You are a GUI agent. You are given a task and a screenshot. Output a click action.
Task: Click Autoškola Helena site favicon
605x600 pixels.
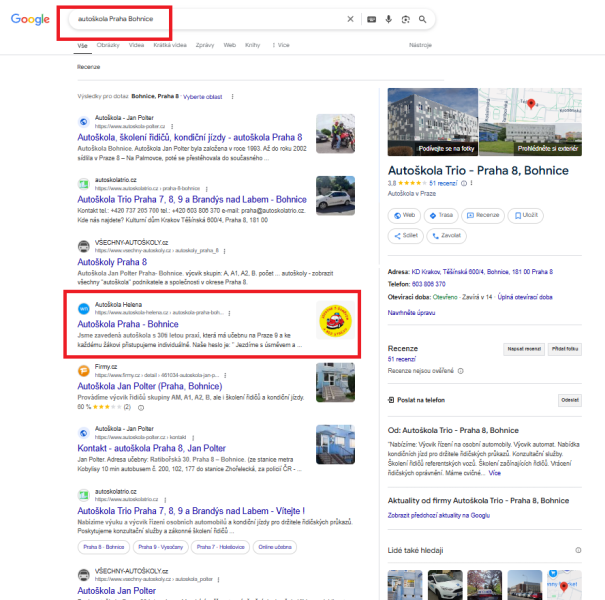pyautogui.click(x=83, y=309)
